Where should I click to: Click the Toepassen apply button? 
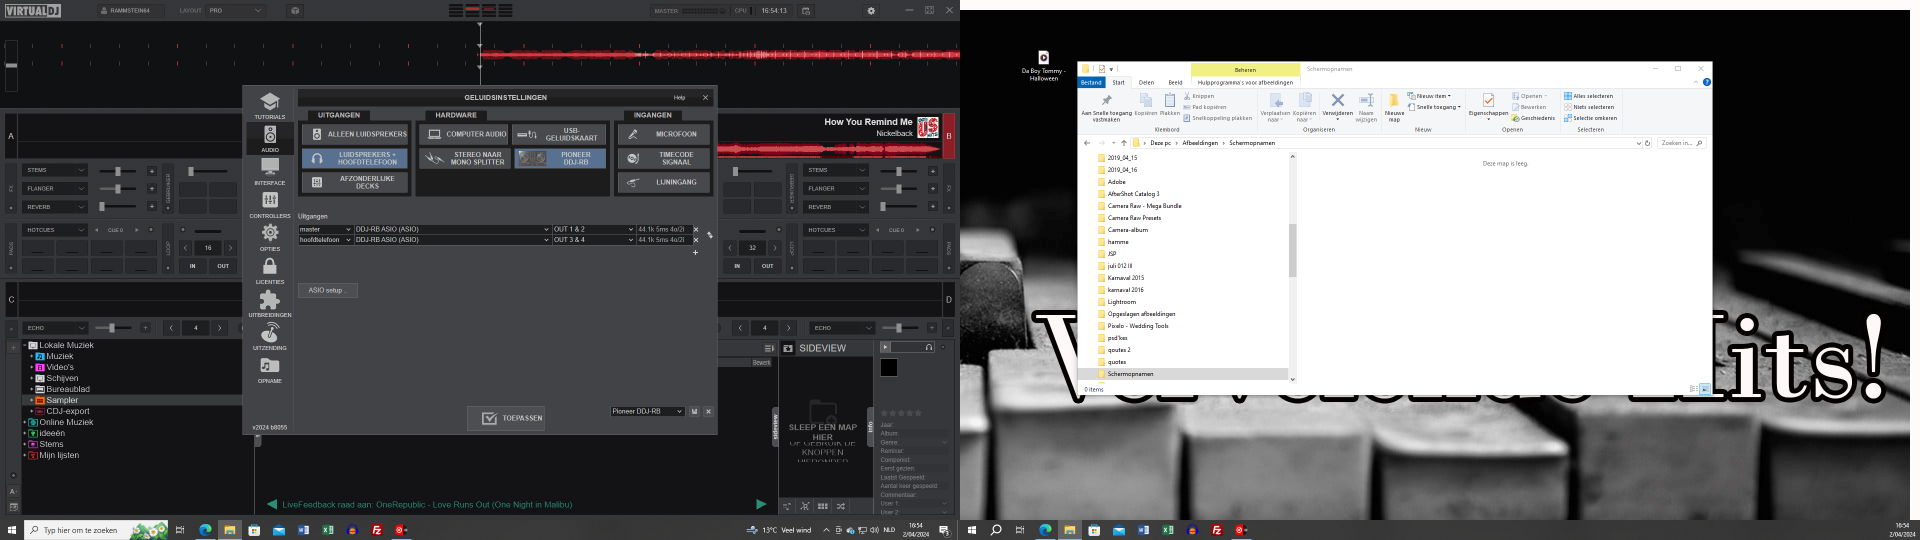pyautogui.click(x=506, y=418)
